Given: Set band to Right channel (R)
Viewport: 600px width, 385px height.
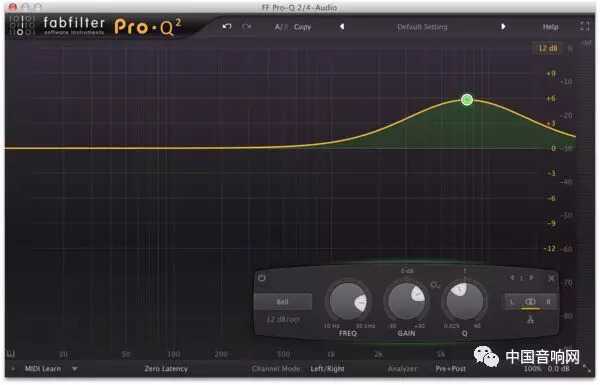Looking at the screenshot, I should [548, 302].
